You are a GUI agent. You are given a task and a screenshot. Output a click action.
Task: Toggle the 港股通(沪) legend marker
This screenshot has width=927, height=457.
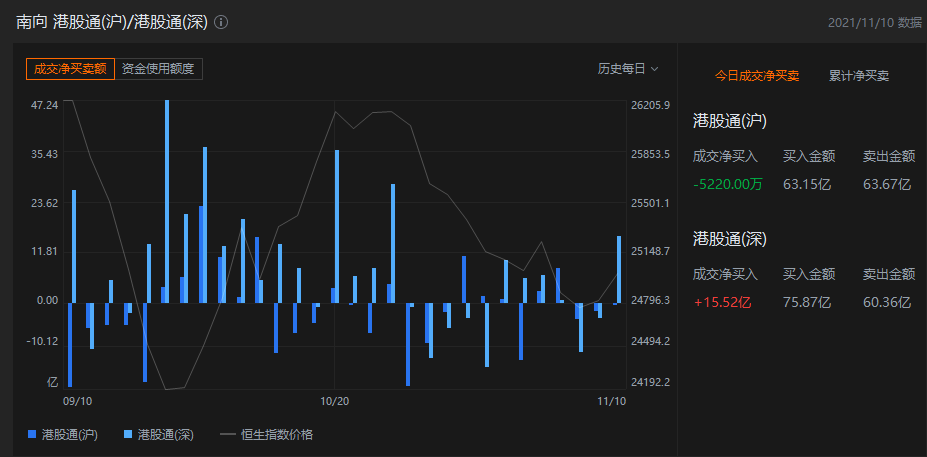click(x=33, y=434)
